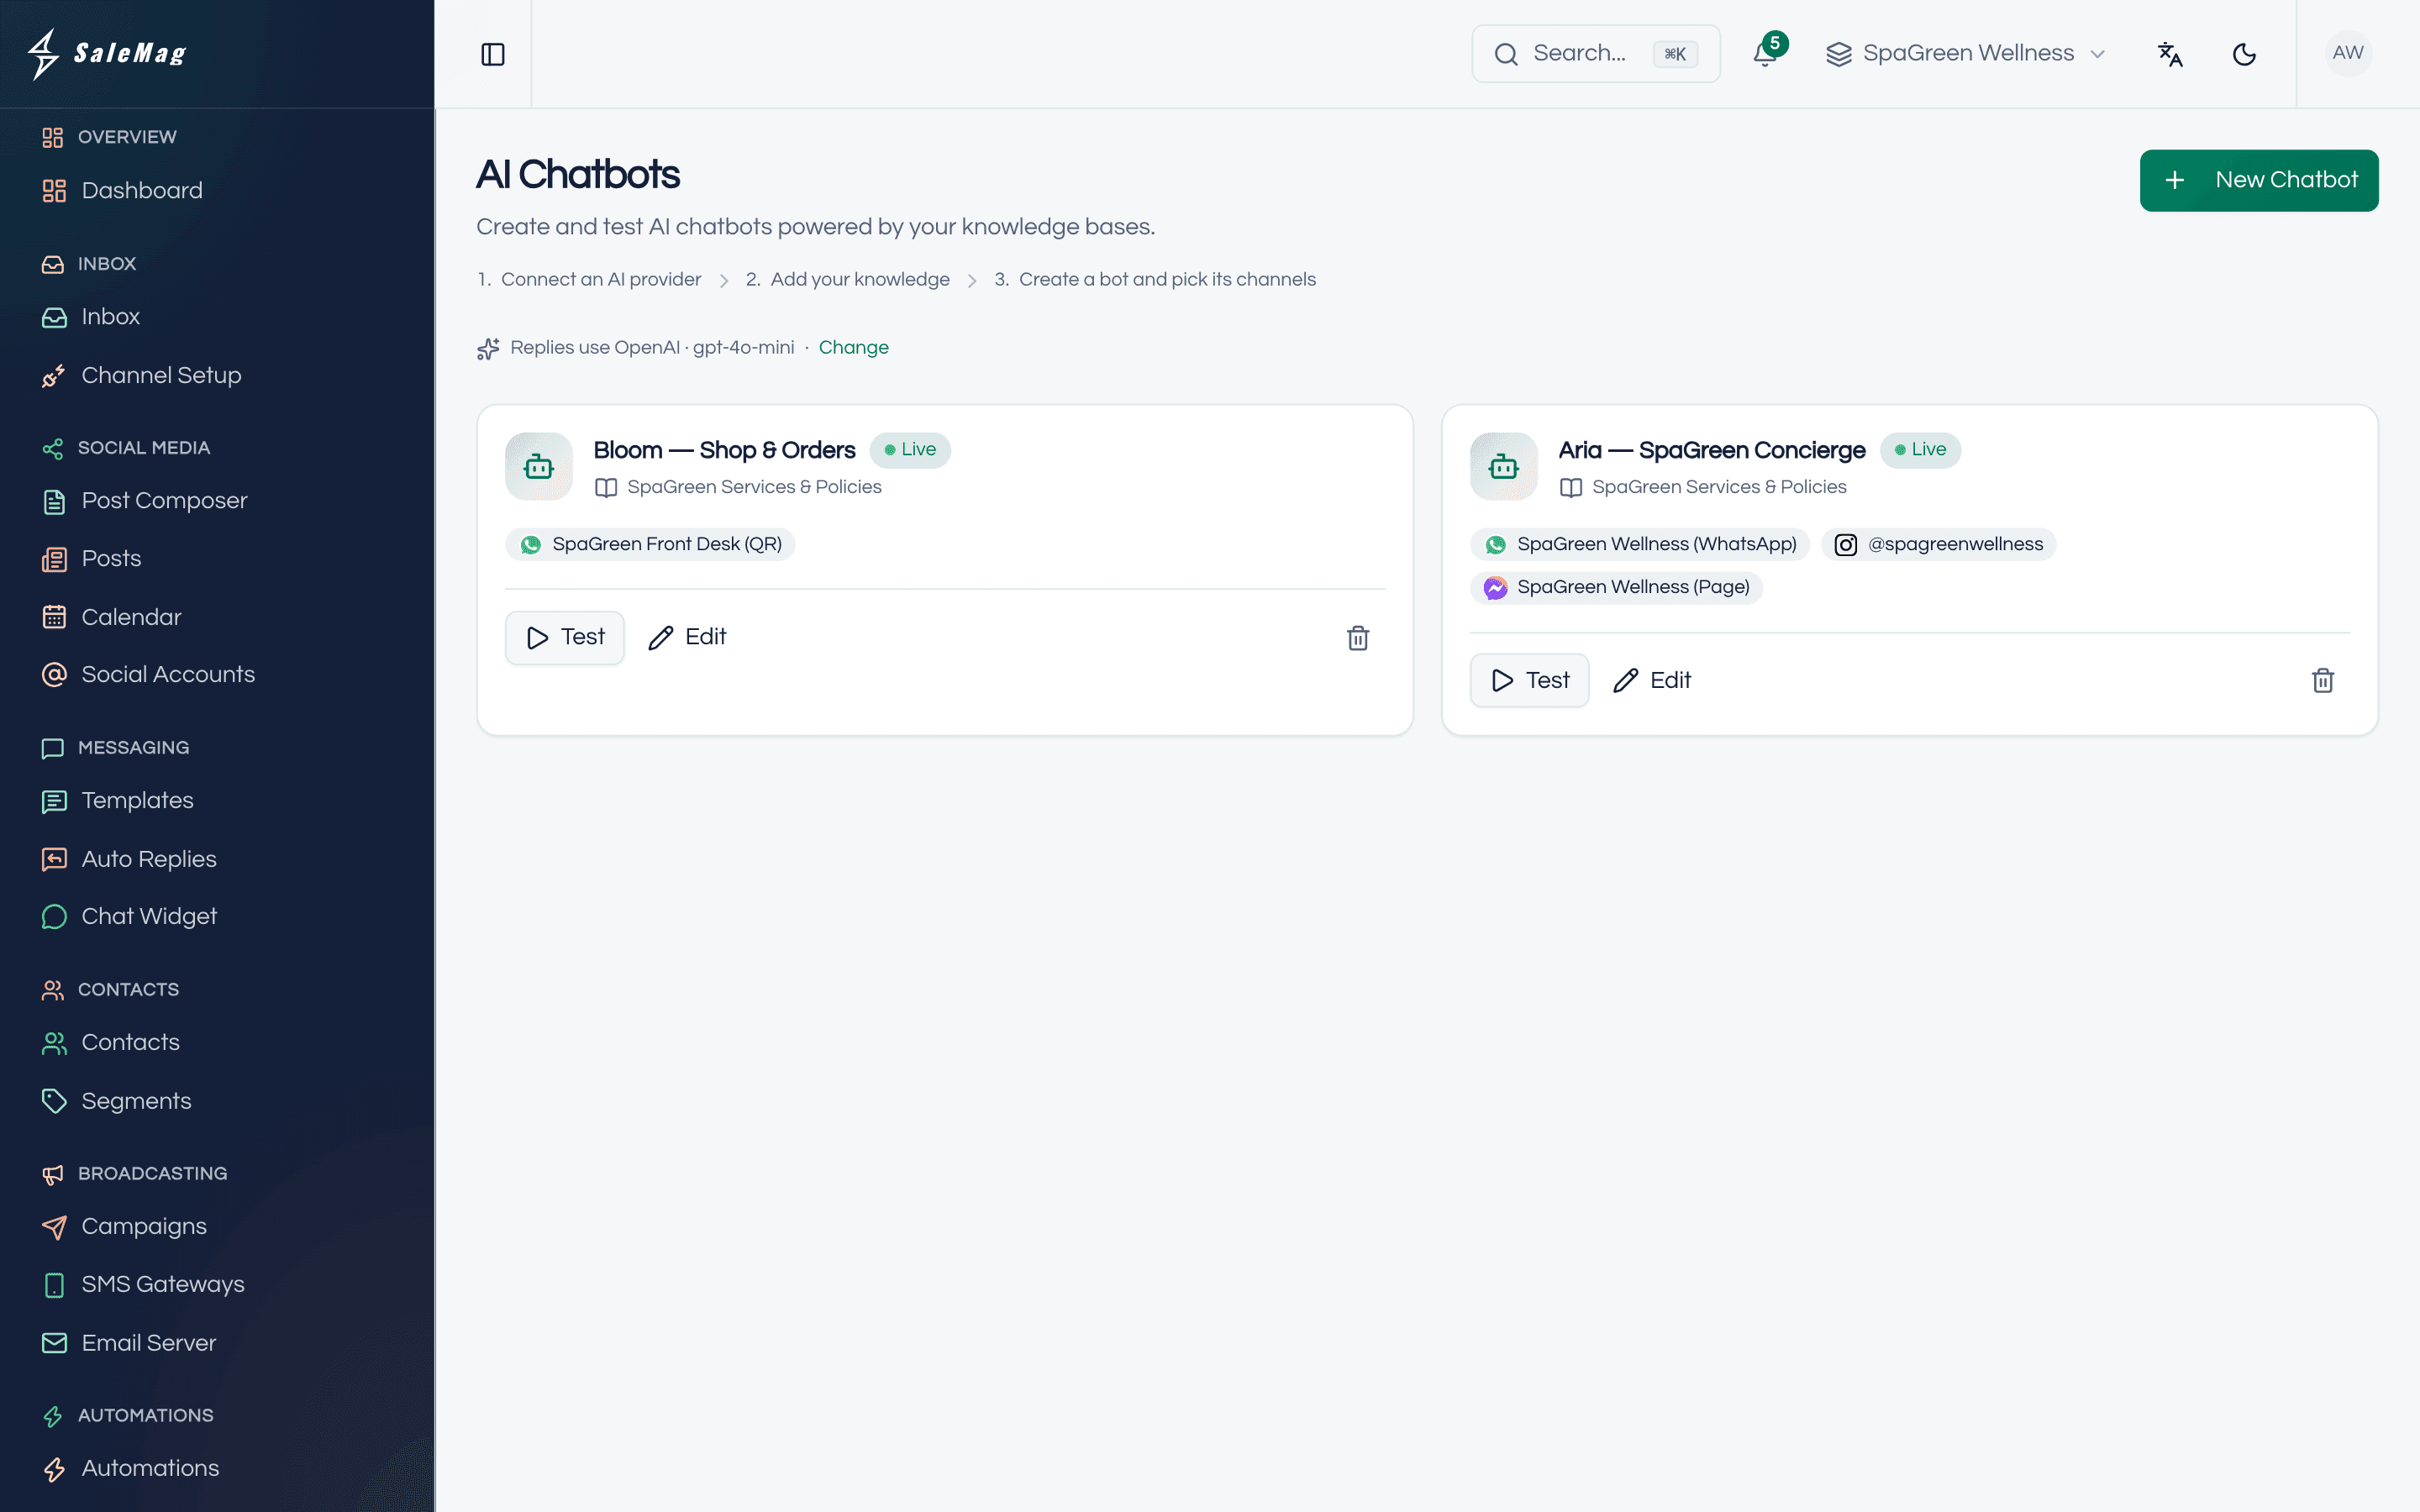Click the SpaGreen Wellness (Page) Messenger chip
This screenshot has height=1512, width=2420.
click(x=1616, y=587)
